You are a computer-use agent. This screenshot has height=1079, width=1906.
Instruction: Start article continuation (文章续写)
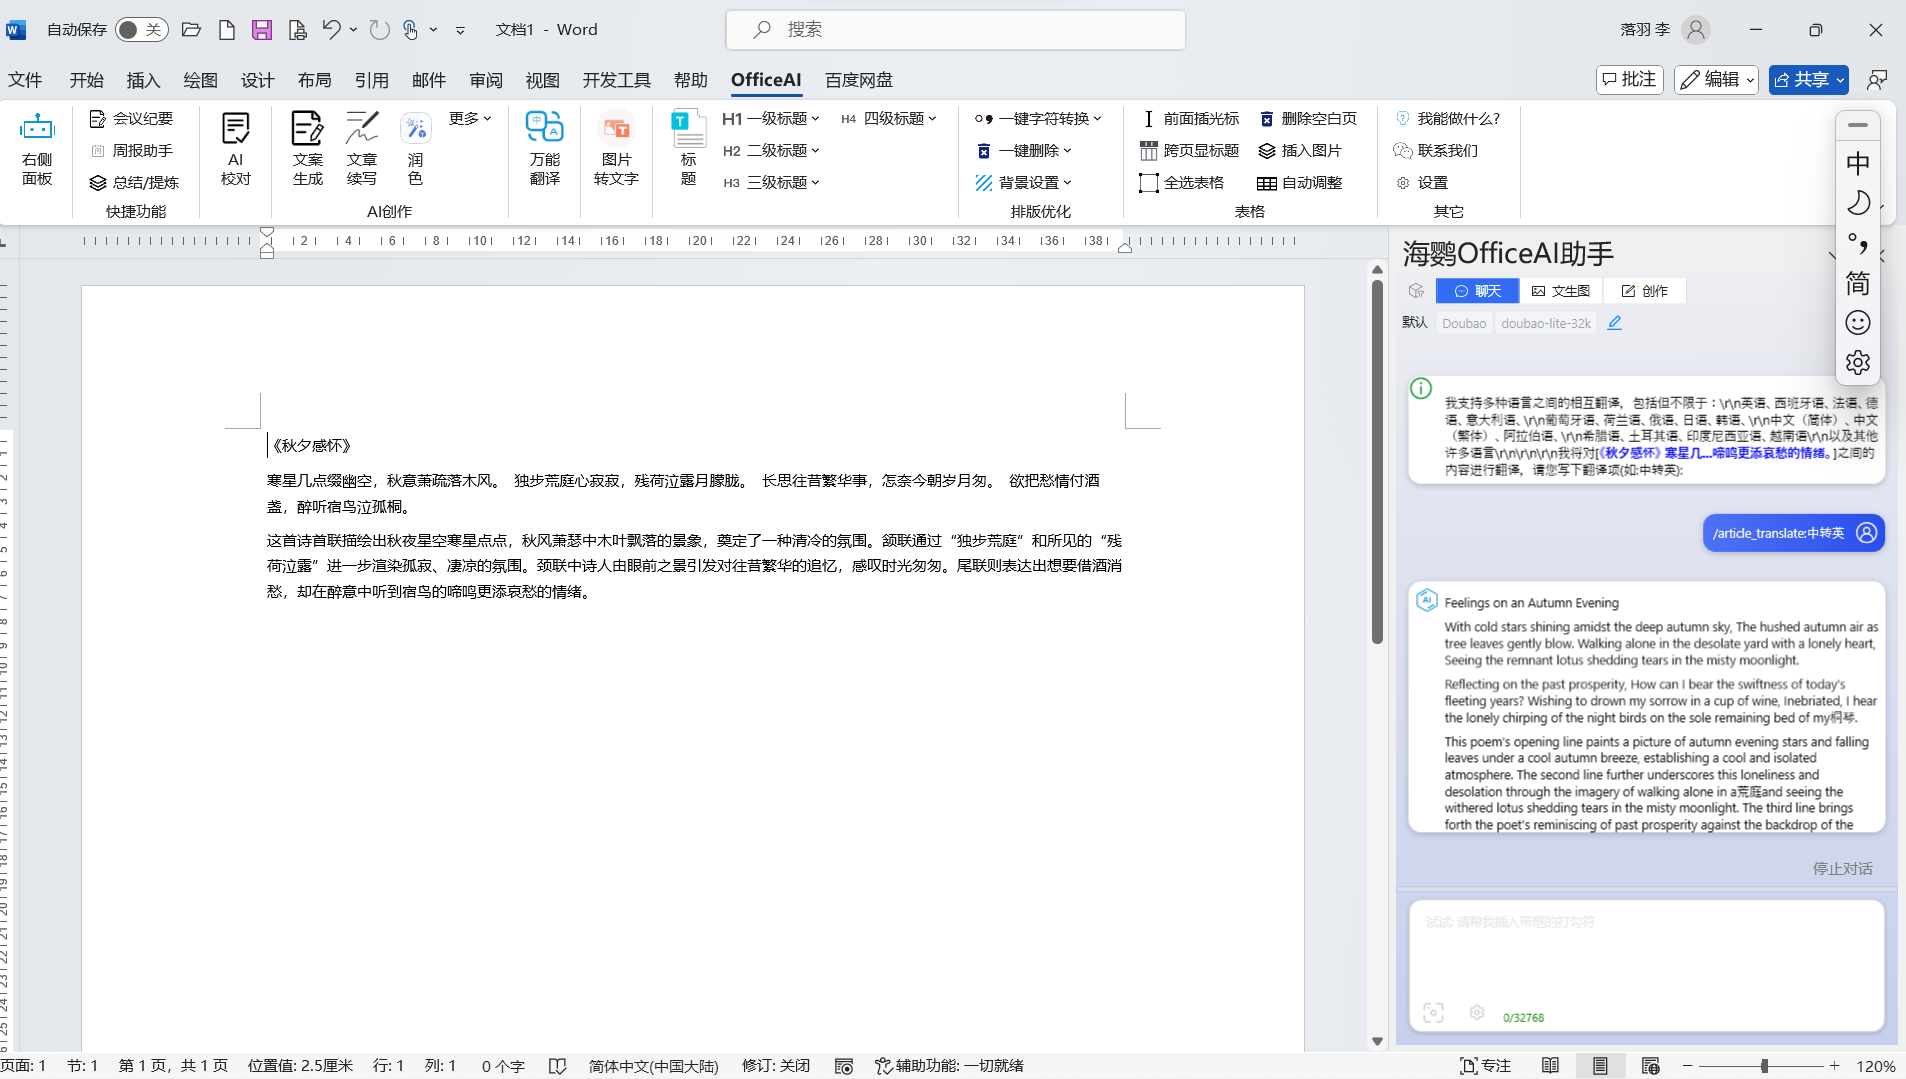click(361, 150)
